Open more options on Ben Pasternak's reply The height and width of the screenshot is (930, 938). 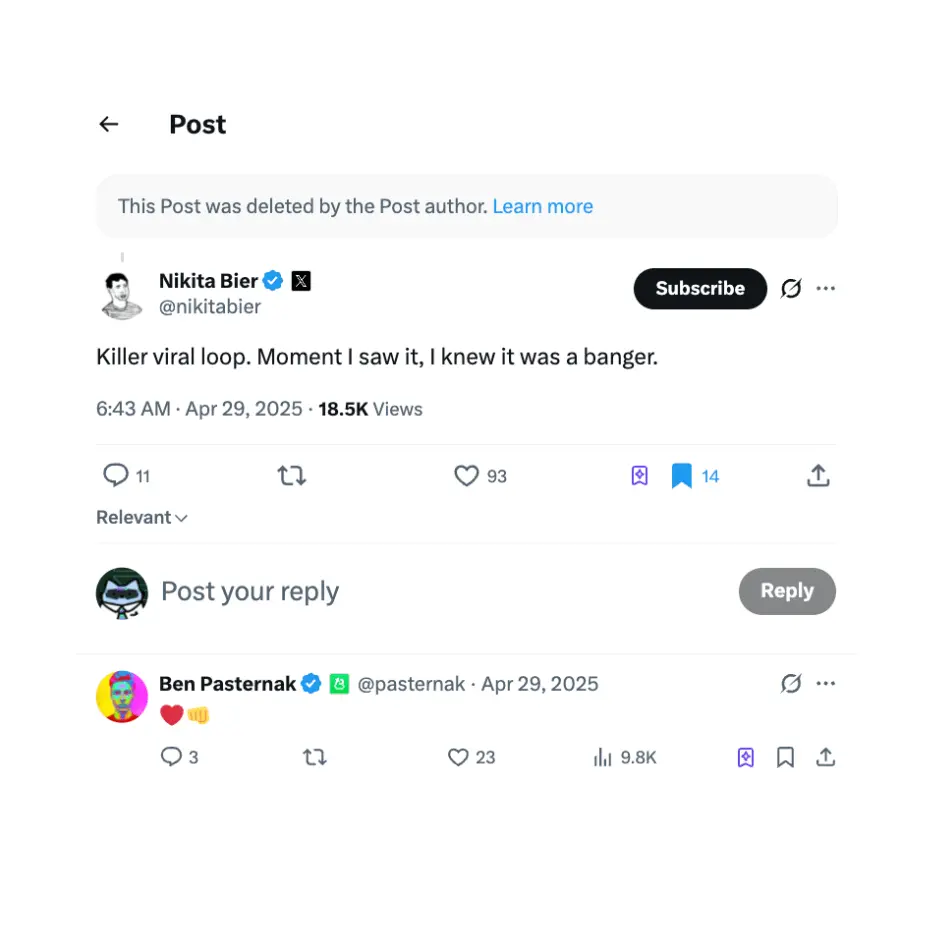click(x=826, y=683)
